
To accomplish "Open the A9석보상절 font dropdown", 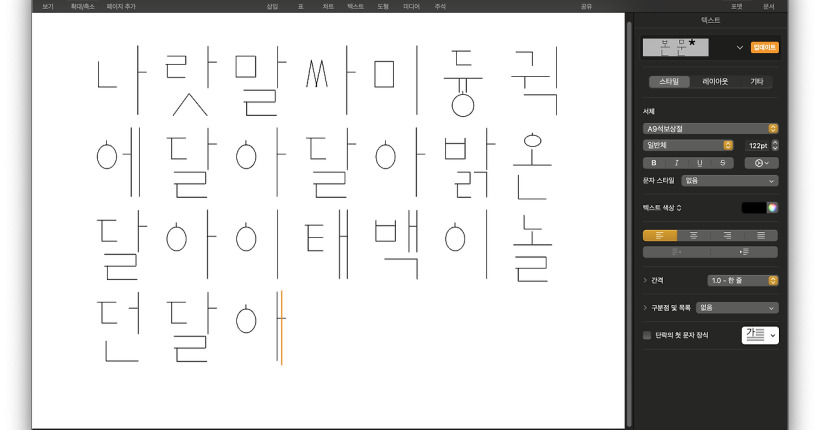I will [710, 128].
